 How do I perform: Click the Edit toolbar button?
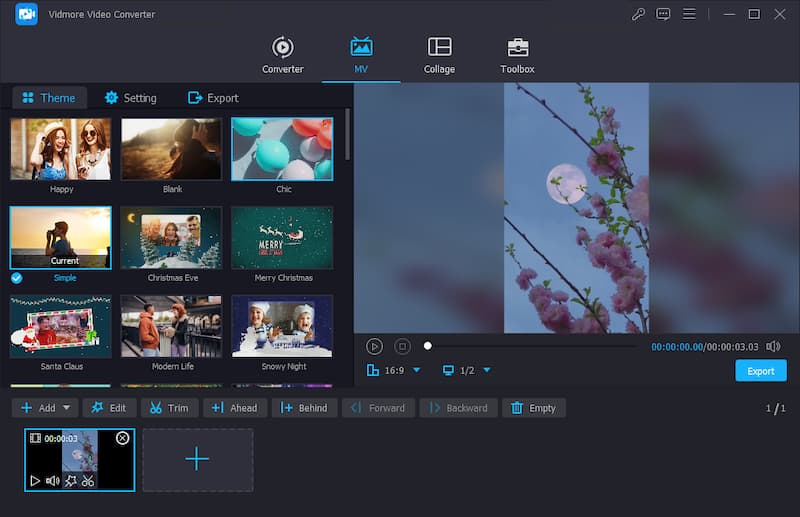coord(109,408)
